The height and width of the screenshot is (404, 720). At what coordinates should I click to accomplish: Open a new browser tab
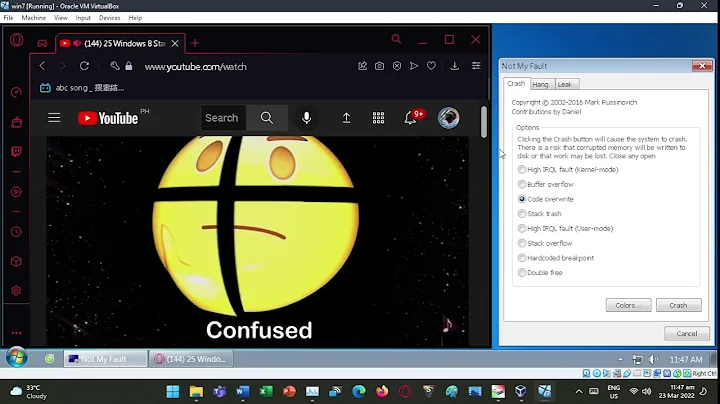195,43
